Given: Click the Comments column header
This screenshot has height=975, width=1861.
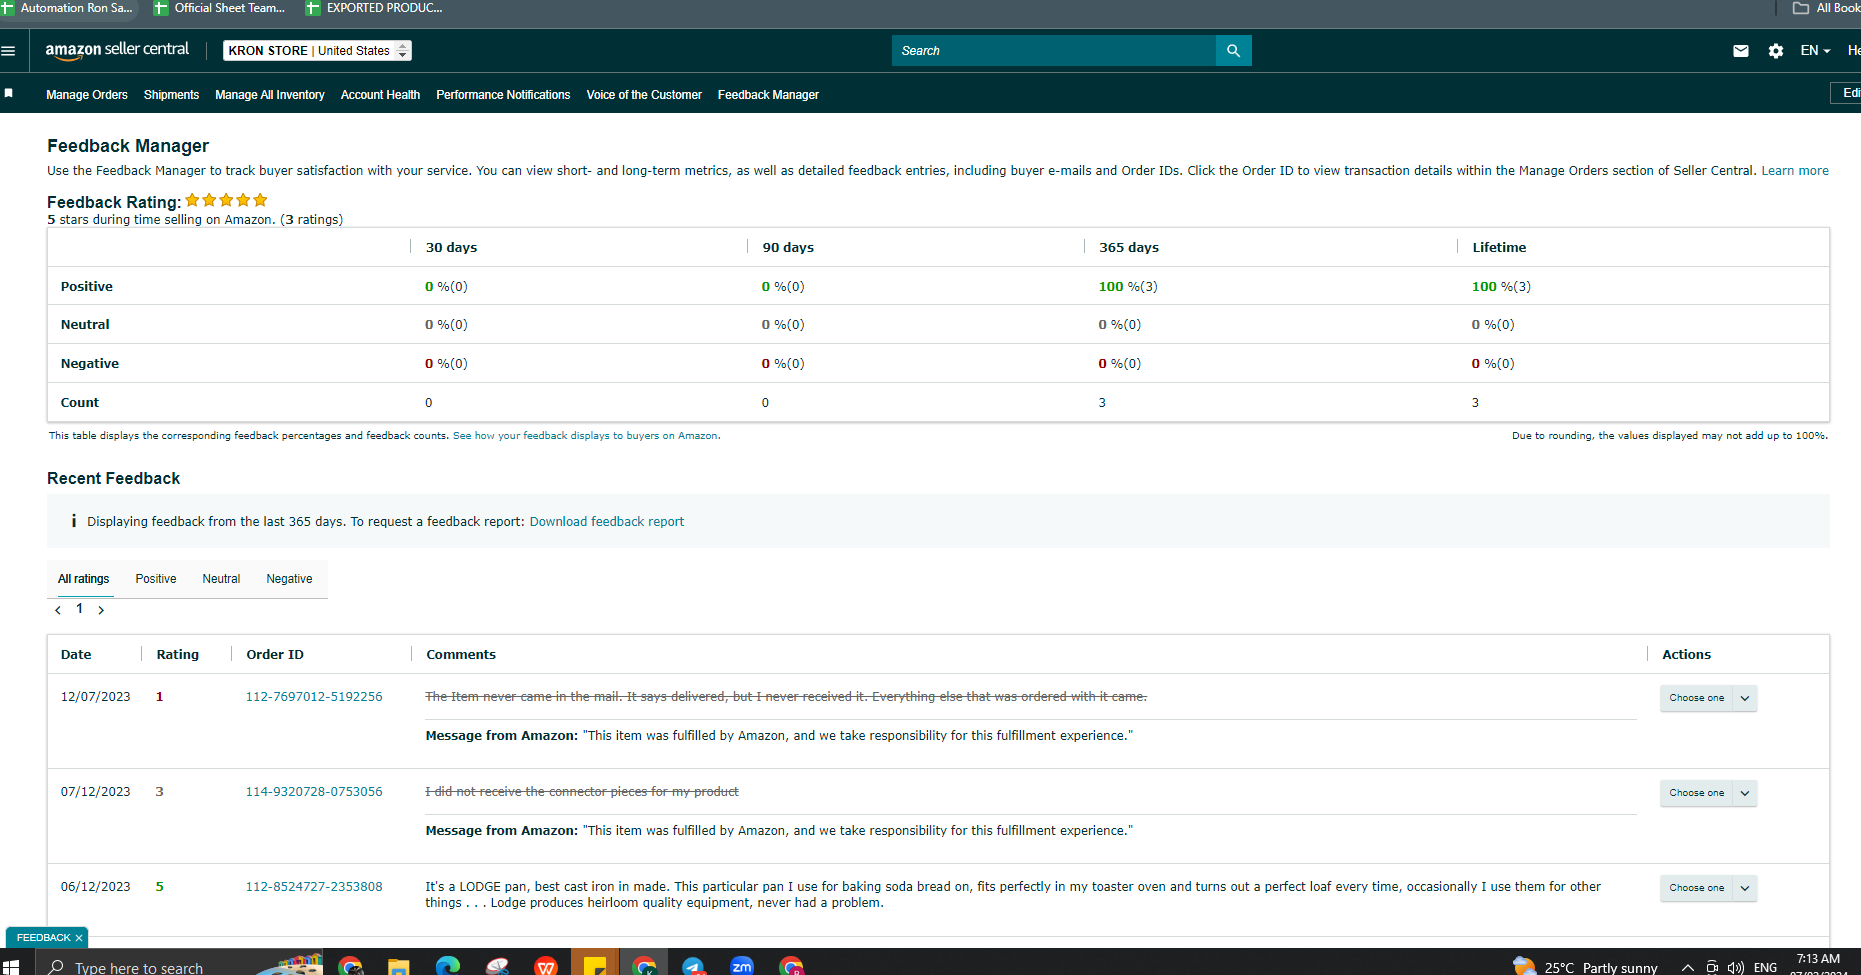Looking at the screenshot, I should click(x=461, y=655).
